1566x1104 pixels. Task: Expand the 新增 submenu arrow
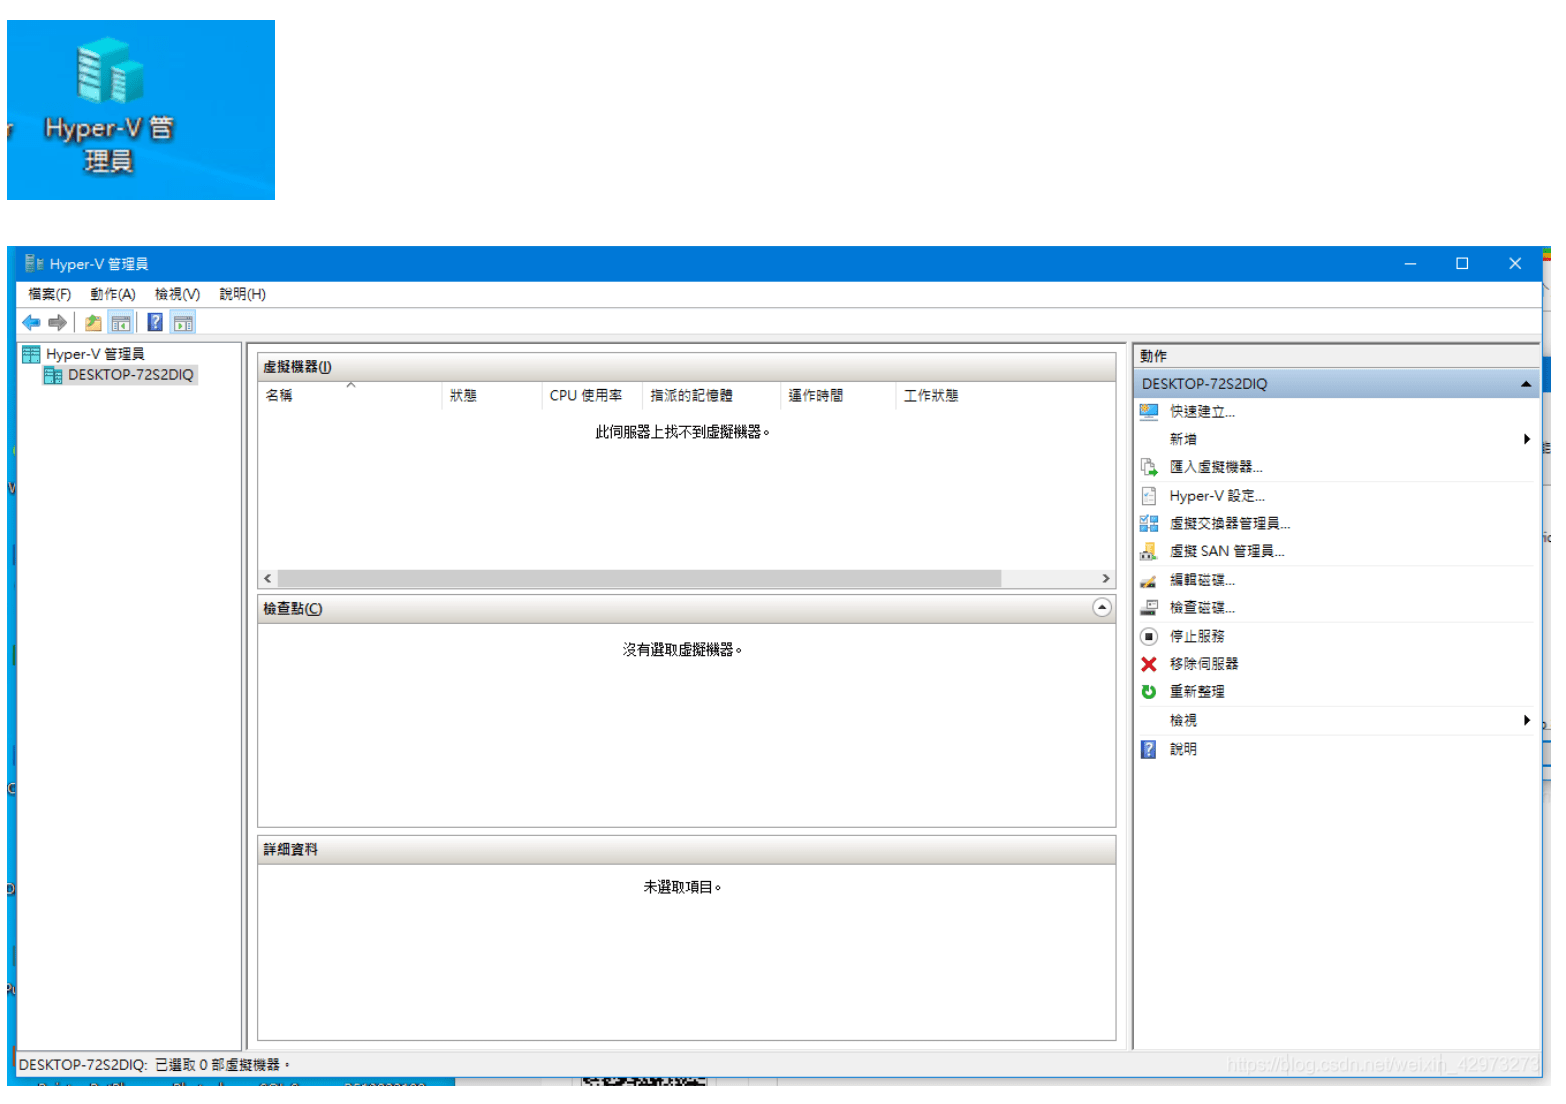point(1527,439)
